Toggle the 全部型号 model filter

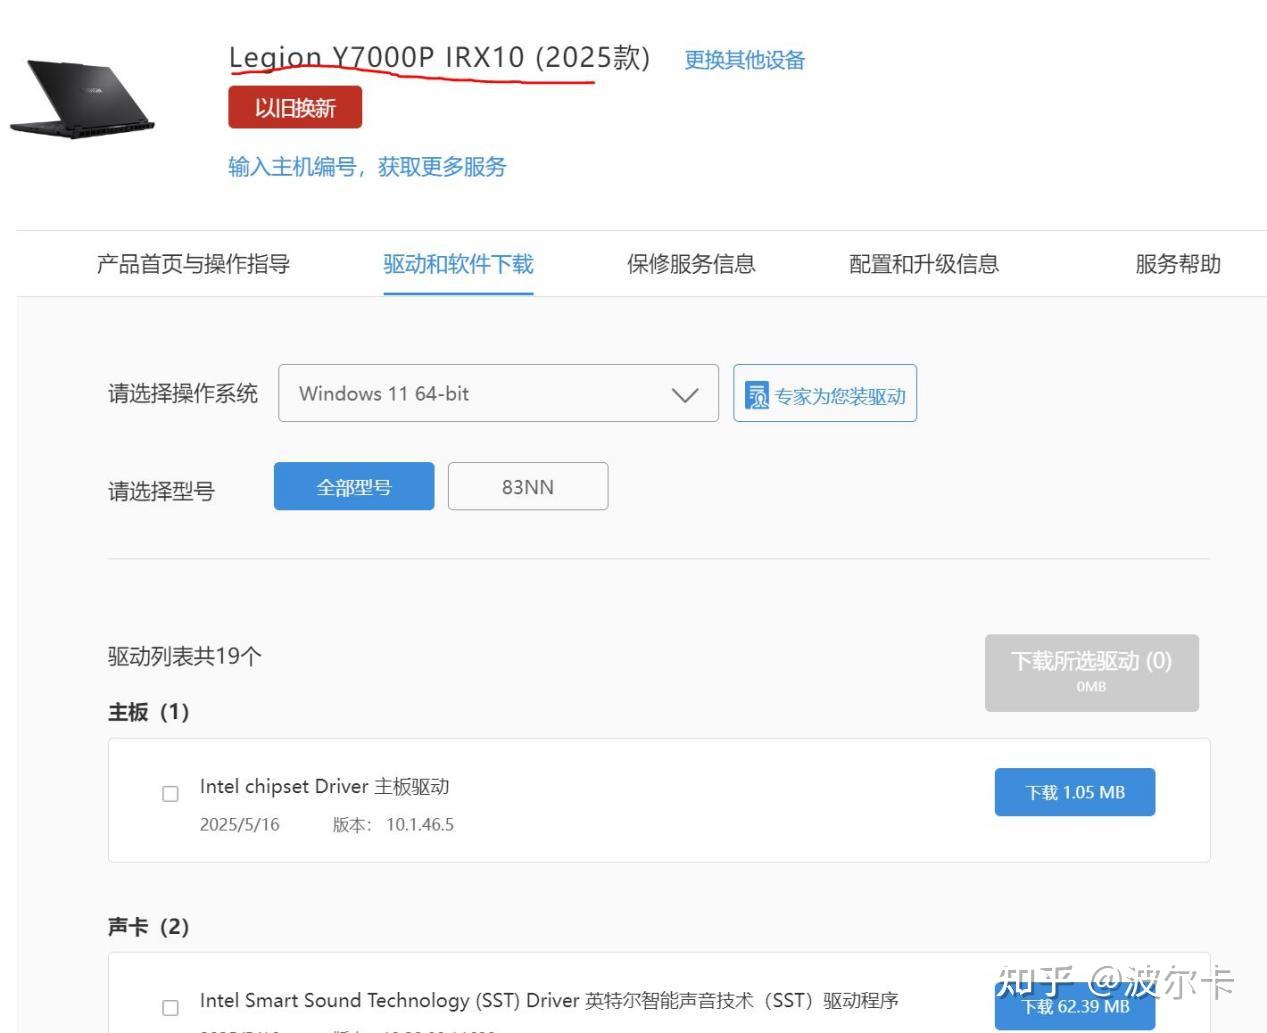(353, 486)
